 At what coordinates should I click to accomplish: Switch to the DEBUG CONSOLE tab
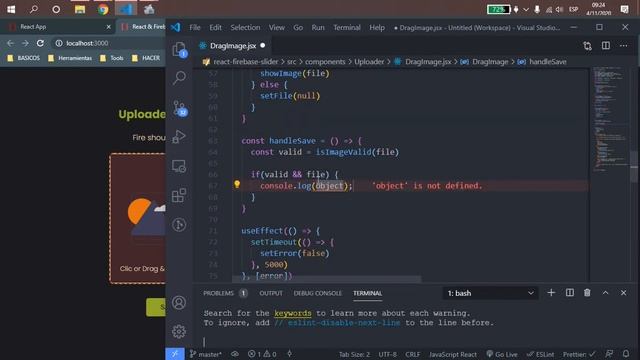(318, 293)
